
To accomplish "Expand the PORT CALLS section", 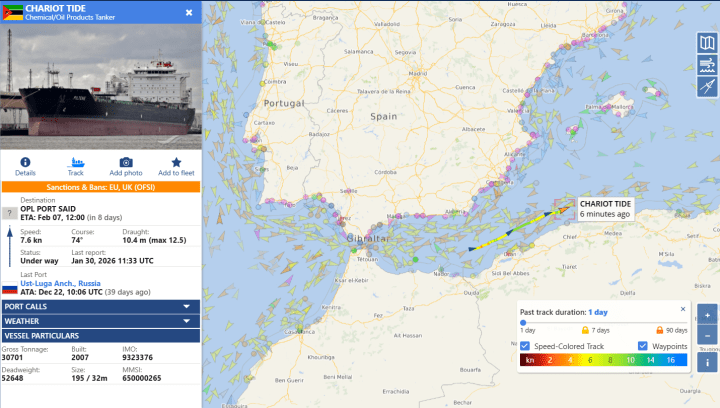I will 101,307.
